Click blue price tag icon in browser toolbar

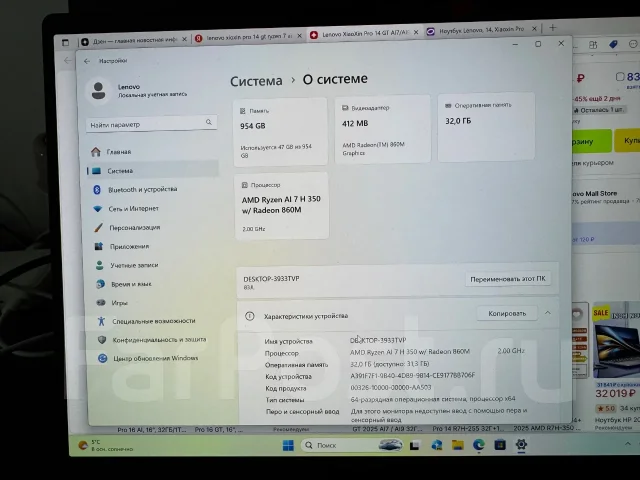tap(613, 44)
